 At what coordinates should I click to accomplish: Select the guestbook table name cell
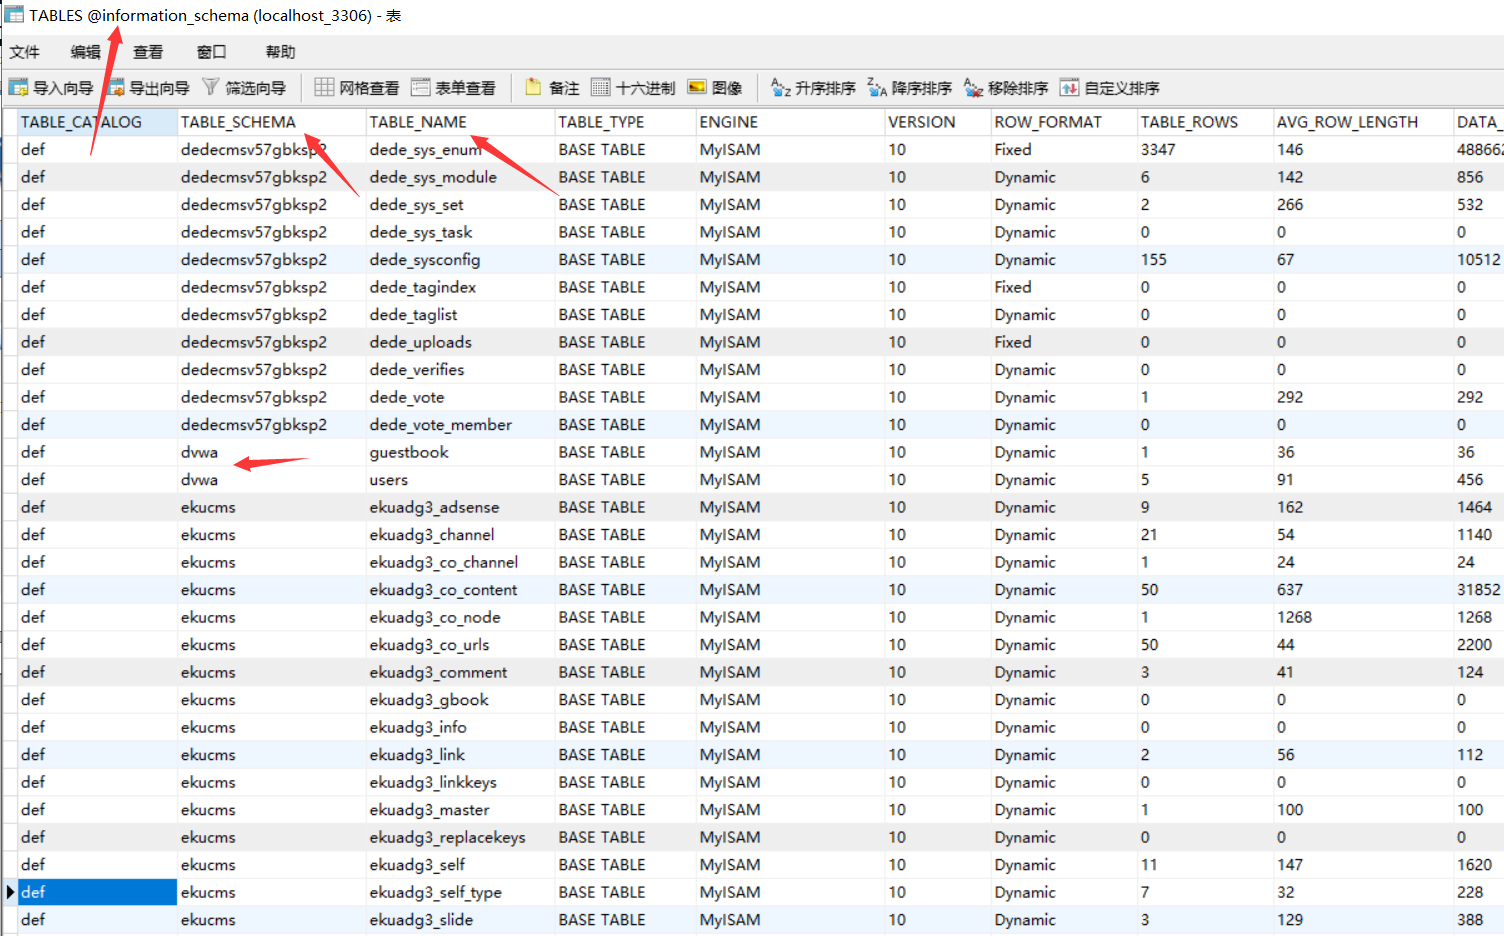click(x=461, y=452)
